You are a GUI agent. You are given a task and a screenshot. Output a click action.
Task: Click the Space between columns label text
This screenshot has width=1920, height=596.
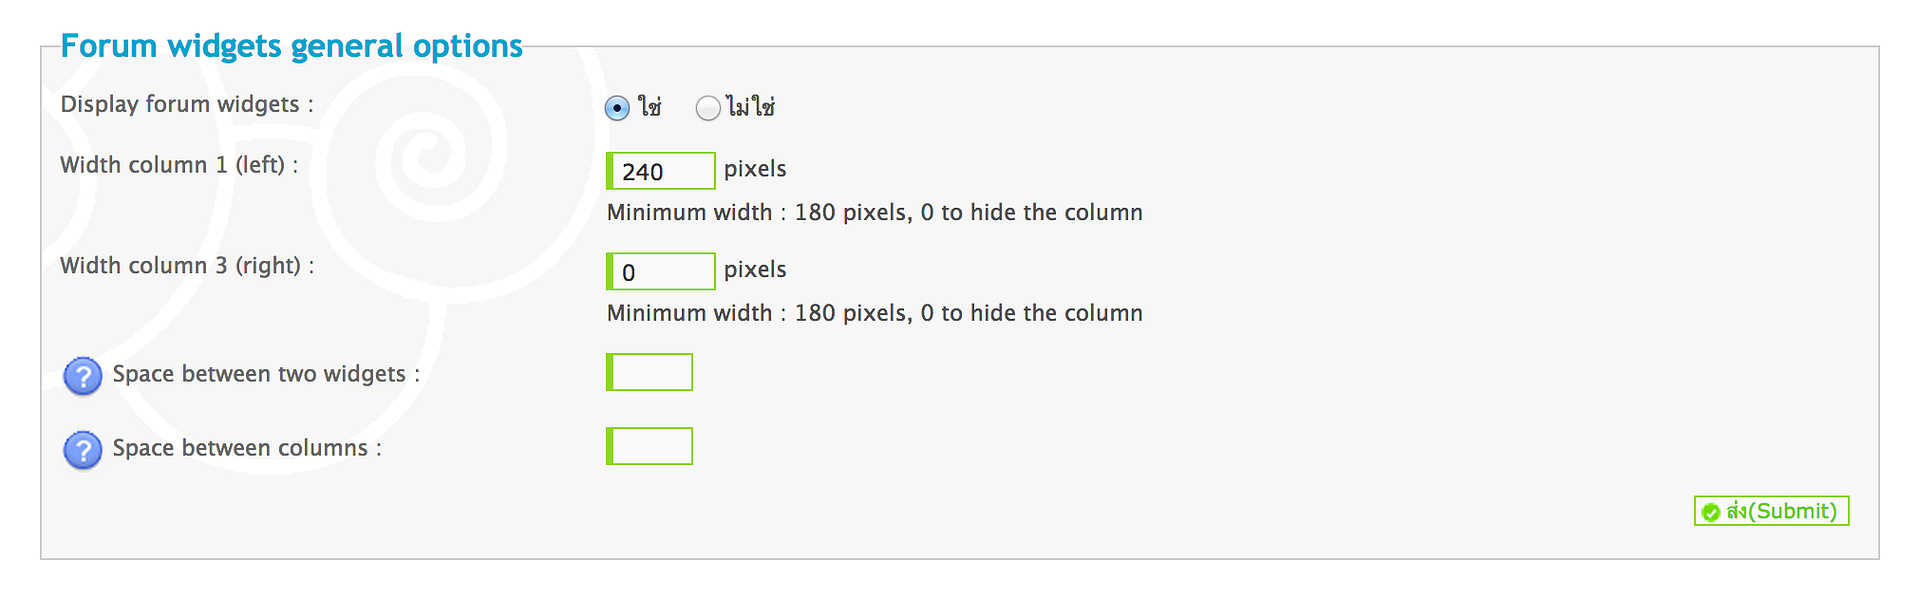pos(247,448)
